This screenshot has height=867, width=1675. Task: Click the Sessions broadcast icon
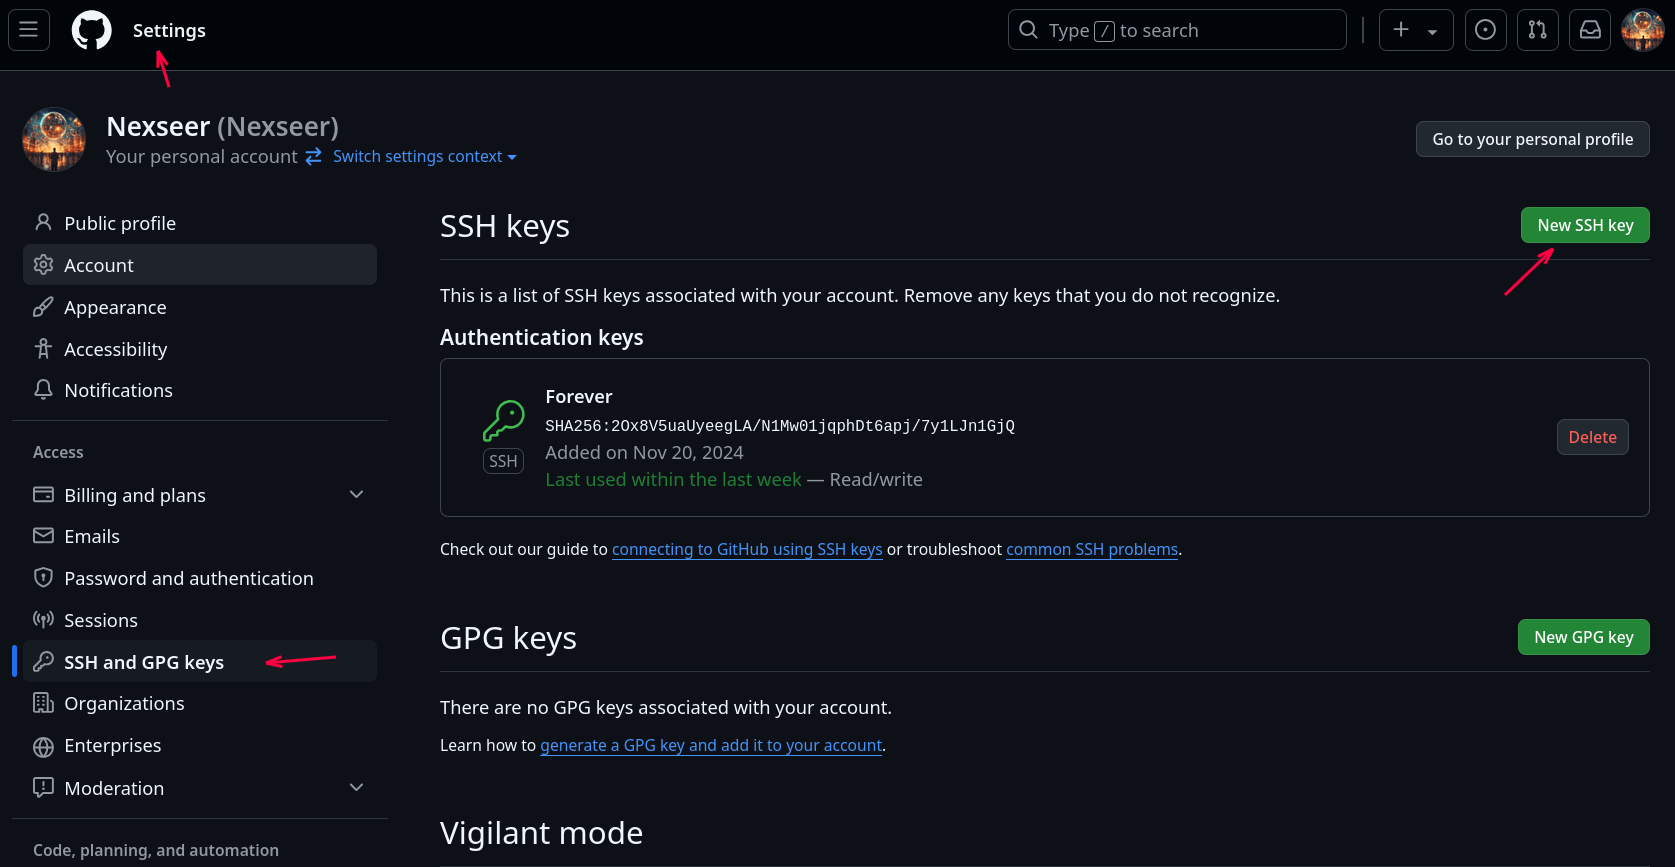(x=43, y=620)
